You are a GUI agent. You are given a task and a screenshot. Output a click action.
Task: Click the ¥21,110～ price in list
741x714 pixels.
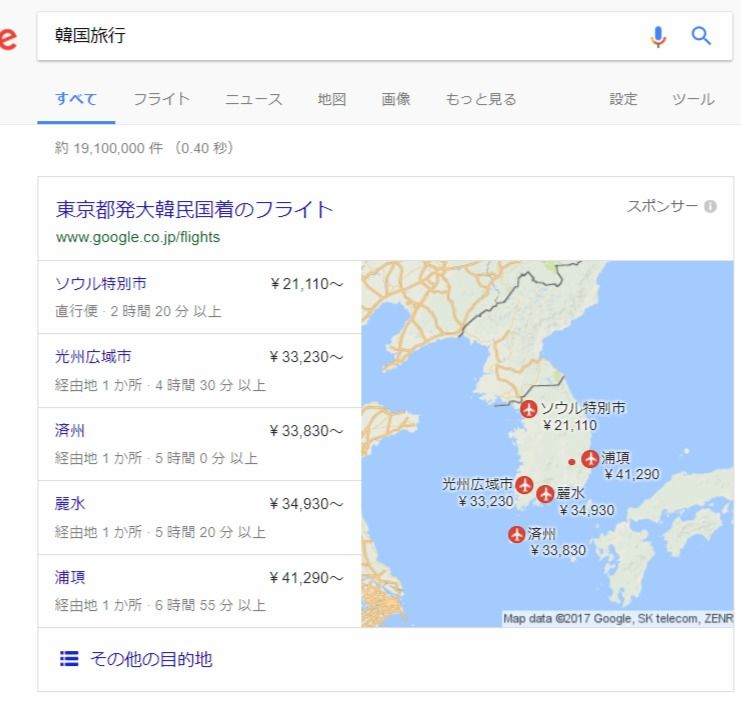(307, 284)
